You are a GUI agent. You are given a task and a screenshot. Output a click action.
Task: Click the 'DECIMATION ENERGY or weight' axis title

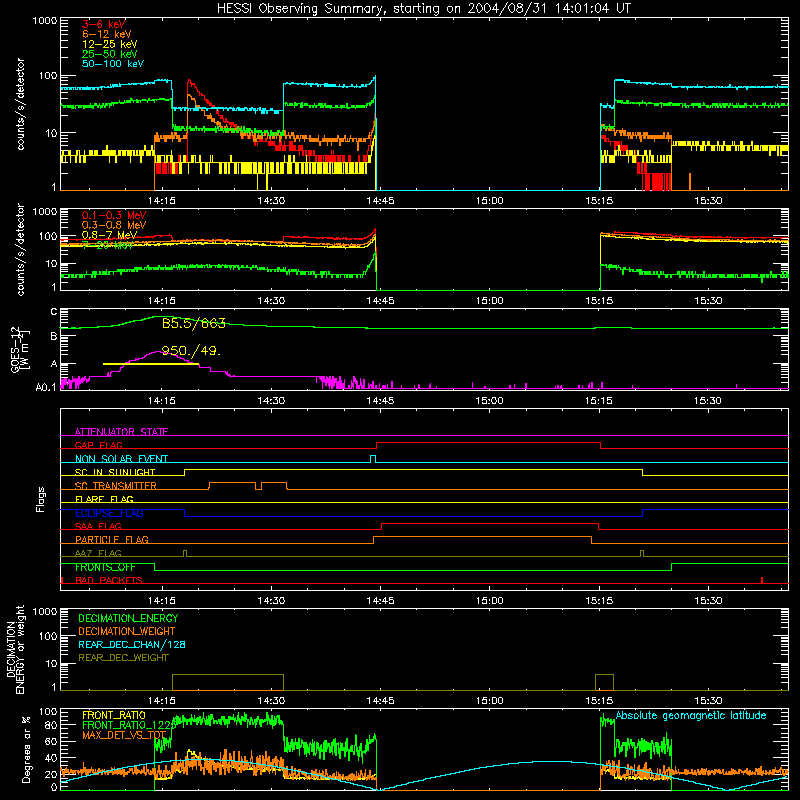coord(15,649)
